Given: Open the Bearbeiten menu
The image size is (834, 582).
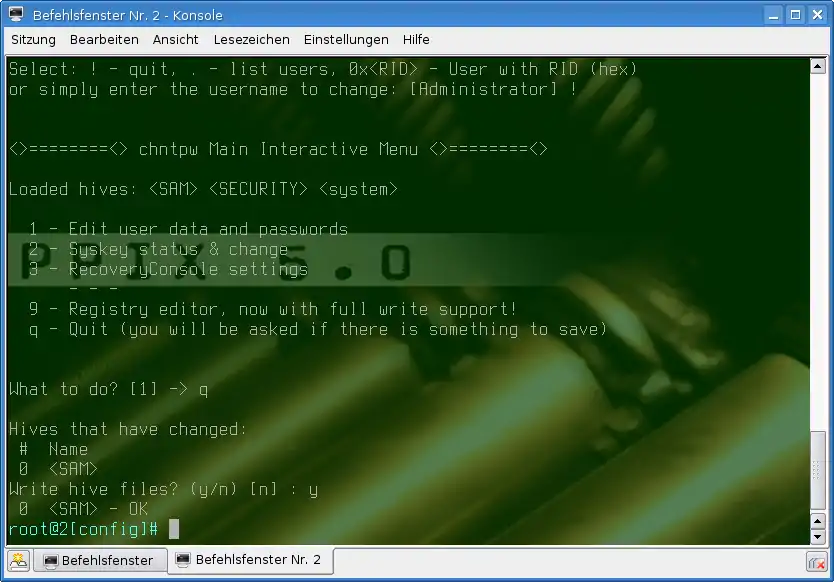Looking at the screenshot, I should (104, 40).
